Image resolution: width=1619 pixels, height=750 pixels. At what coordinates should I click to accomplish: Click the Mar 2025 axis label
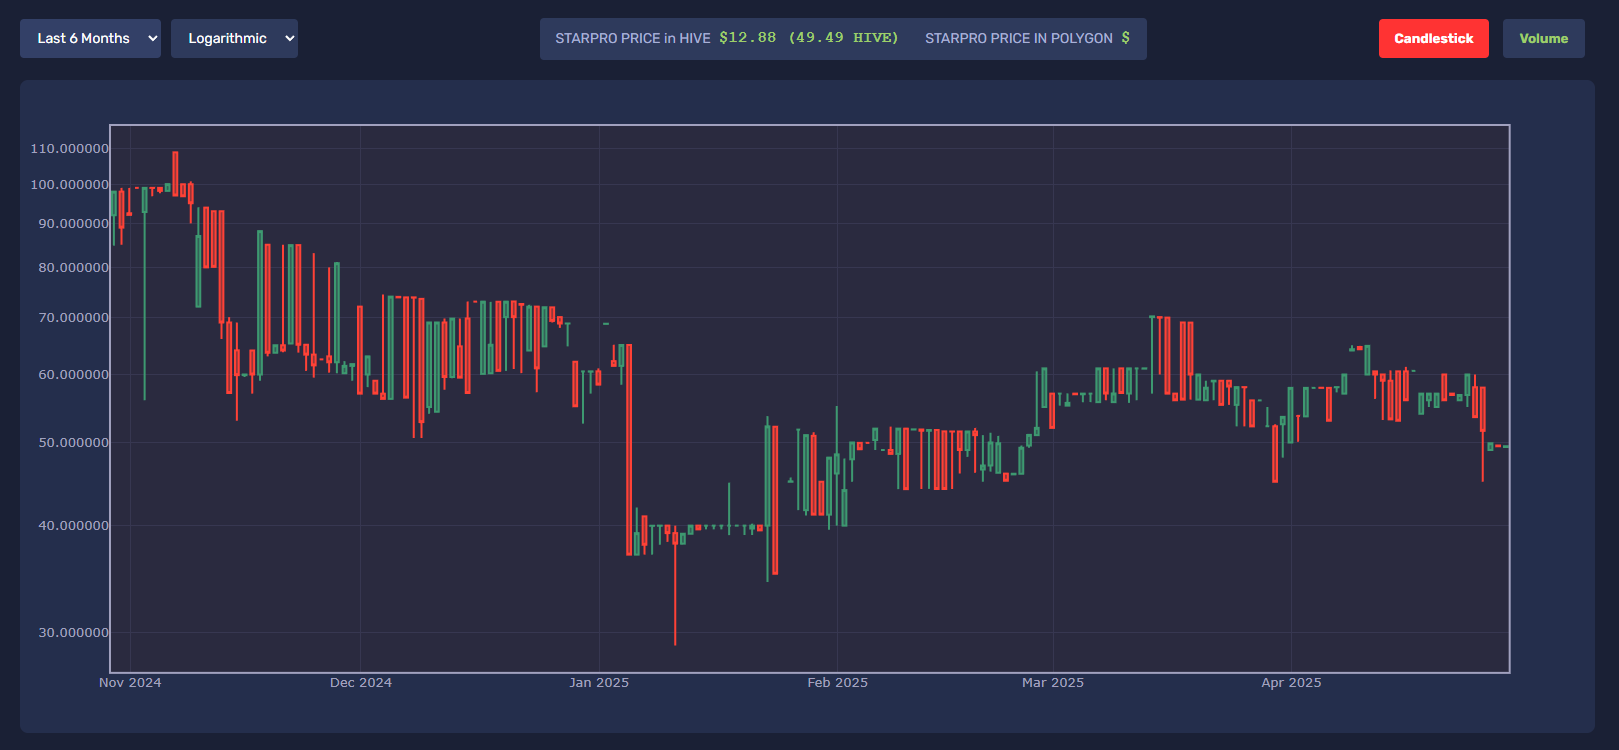pos(1053,683)
